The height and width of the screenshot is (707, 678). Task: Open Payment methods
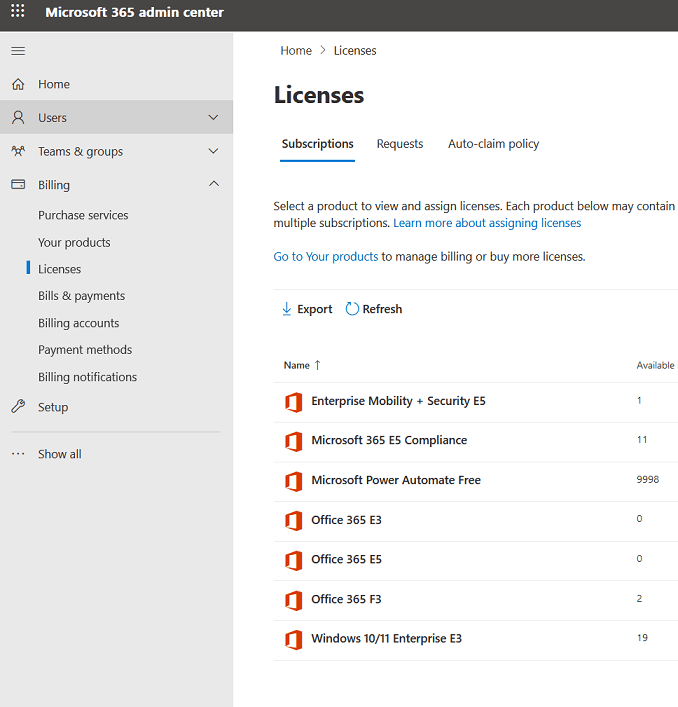(85, 349)
